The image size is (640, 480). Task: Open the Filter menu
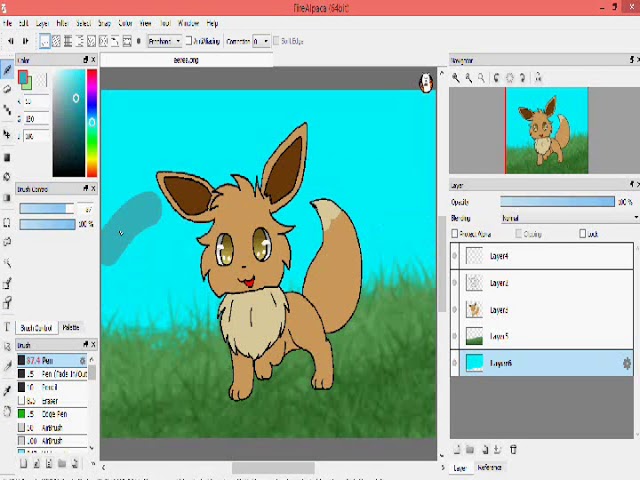pyautogui.click(x=62, y=23)
